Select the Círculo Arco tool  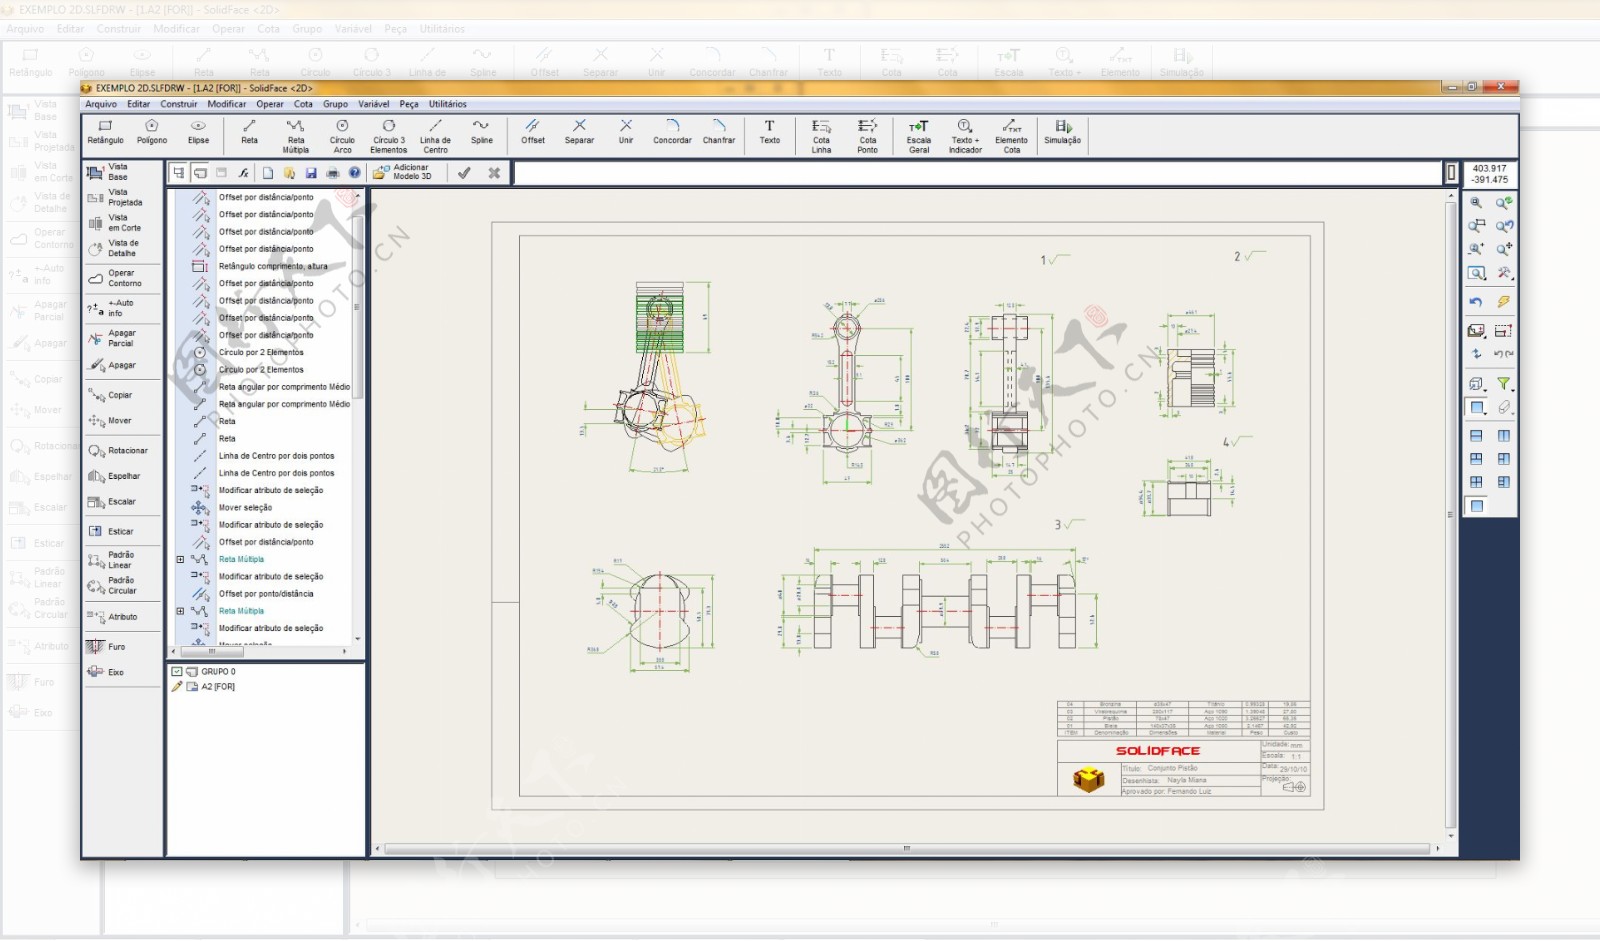click(342, 136)
